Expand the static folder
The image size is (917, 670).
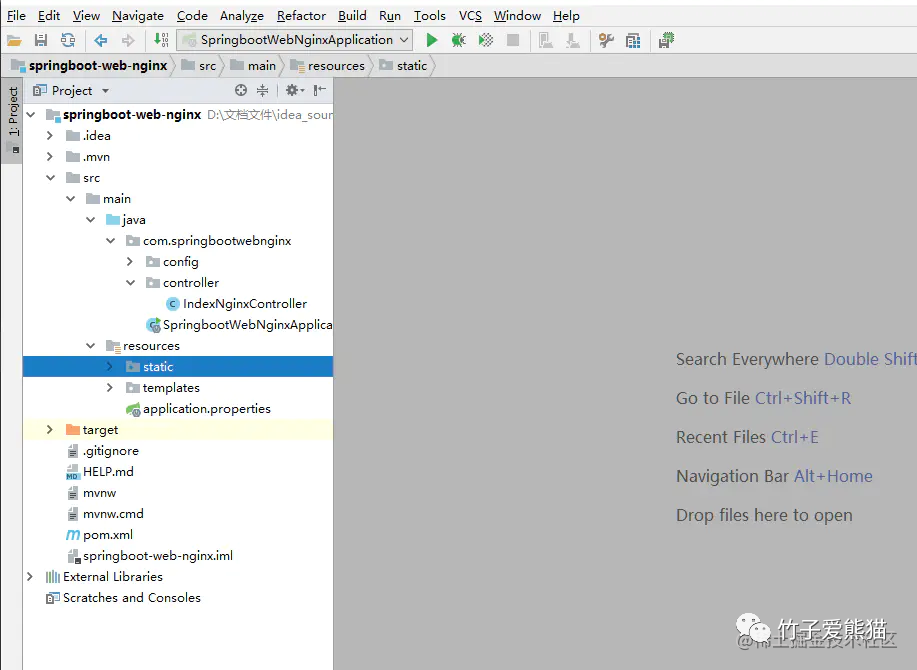(x=109, y=367)
